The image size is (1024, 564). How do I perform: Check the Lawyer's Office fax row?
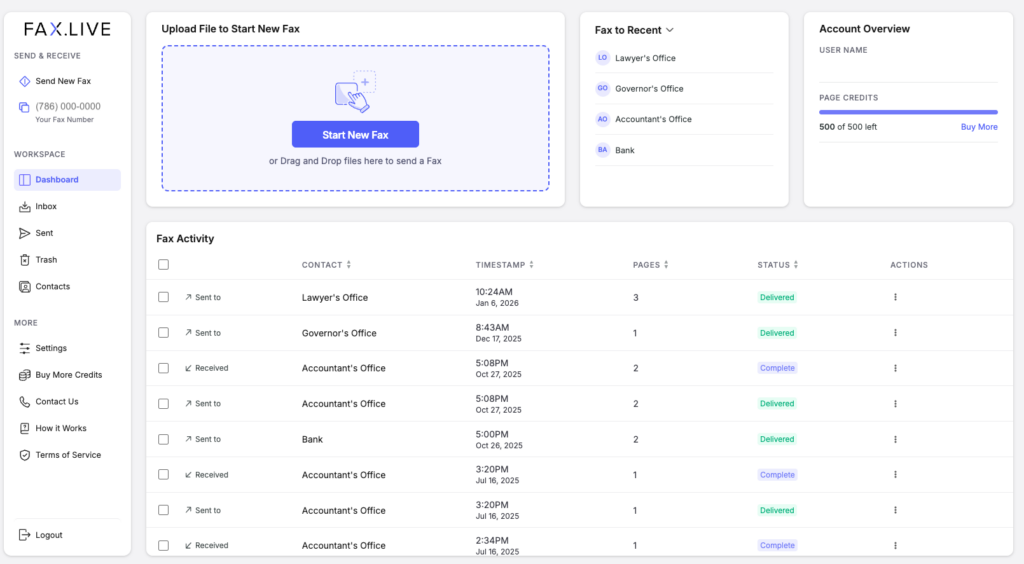pos(163,297)
